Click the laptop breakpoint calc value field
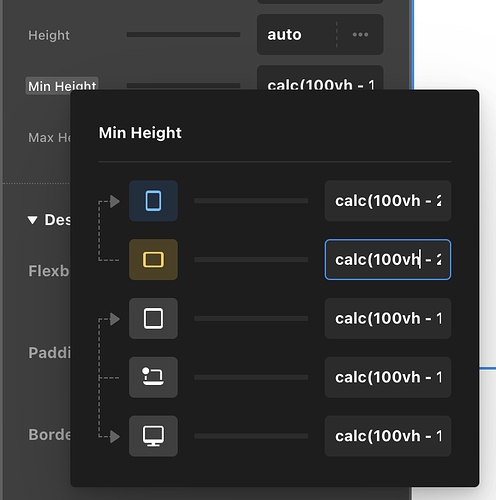 [388, 377]
